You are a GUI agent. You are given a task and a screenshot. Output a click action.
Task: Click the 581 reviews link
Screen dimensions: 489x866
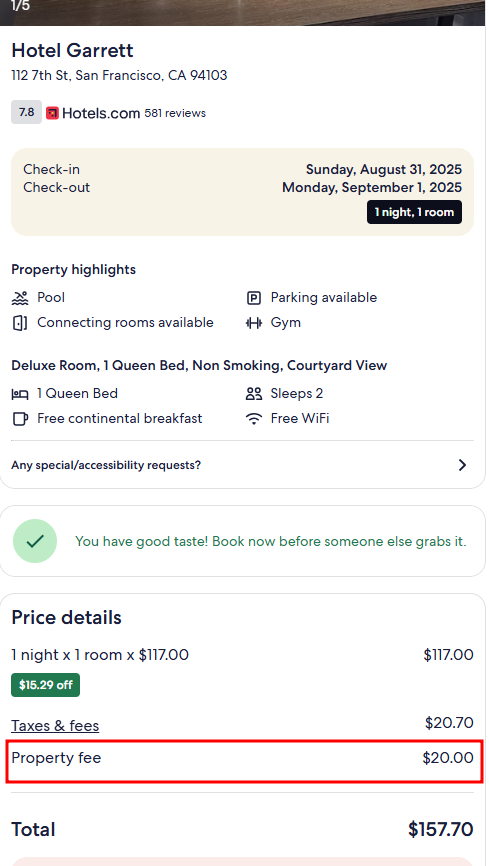[175, 113]
